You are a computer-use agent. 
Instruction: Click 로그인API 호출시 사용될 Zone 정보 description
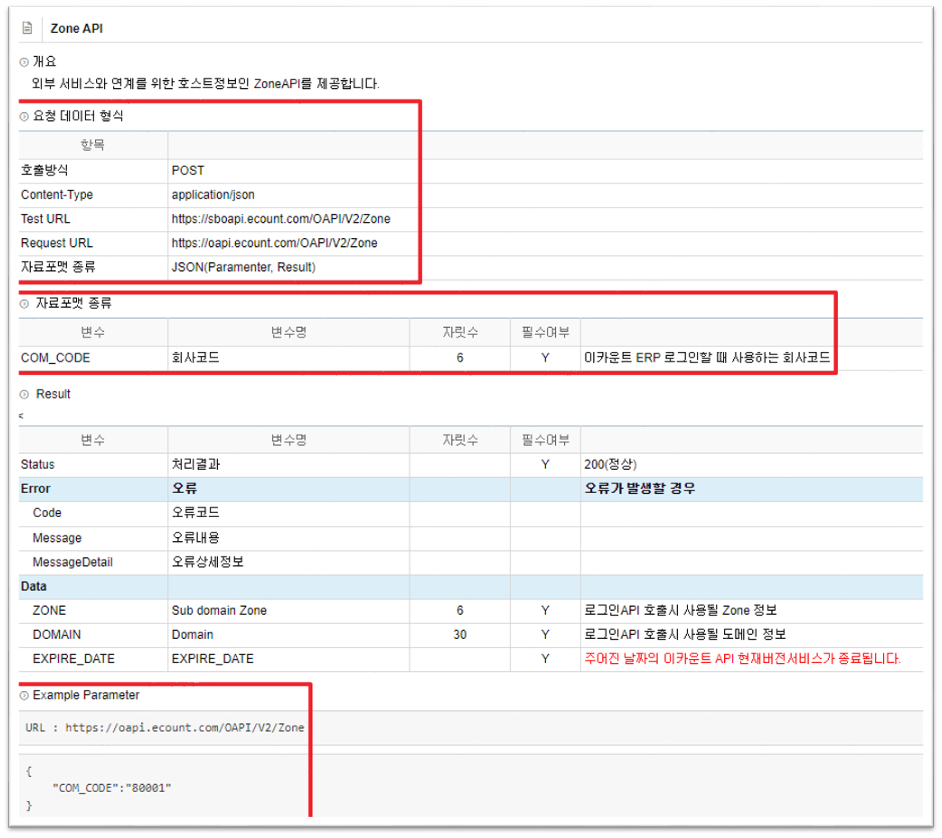pos(681,611)
